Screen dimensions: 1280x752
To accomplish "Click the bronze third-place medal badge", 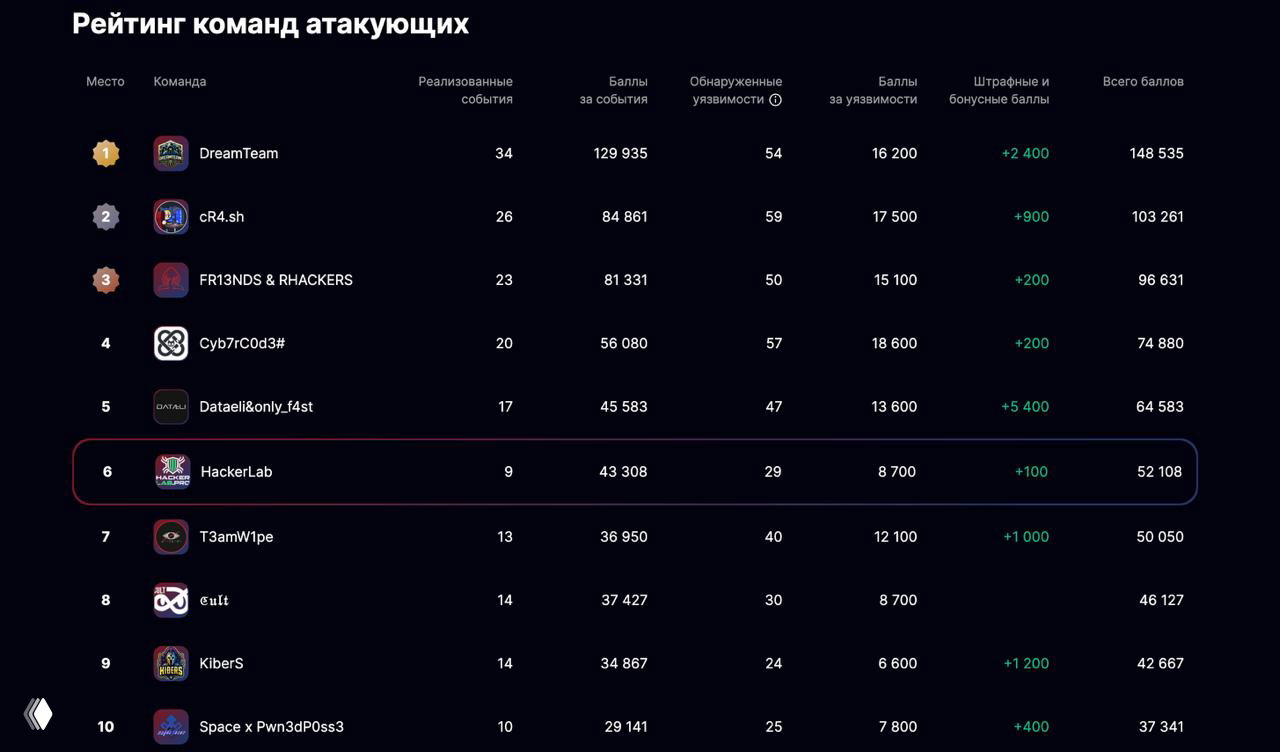I will point(106,280).
